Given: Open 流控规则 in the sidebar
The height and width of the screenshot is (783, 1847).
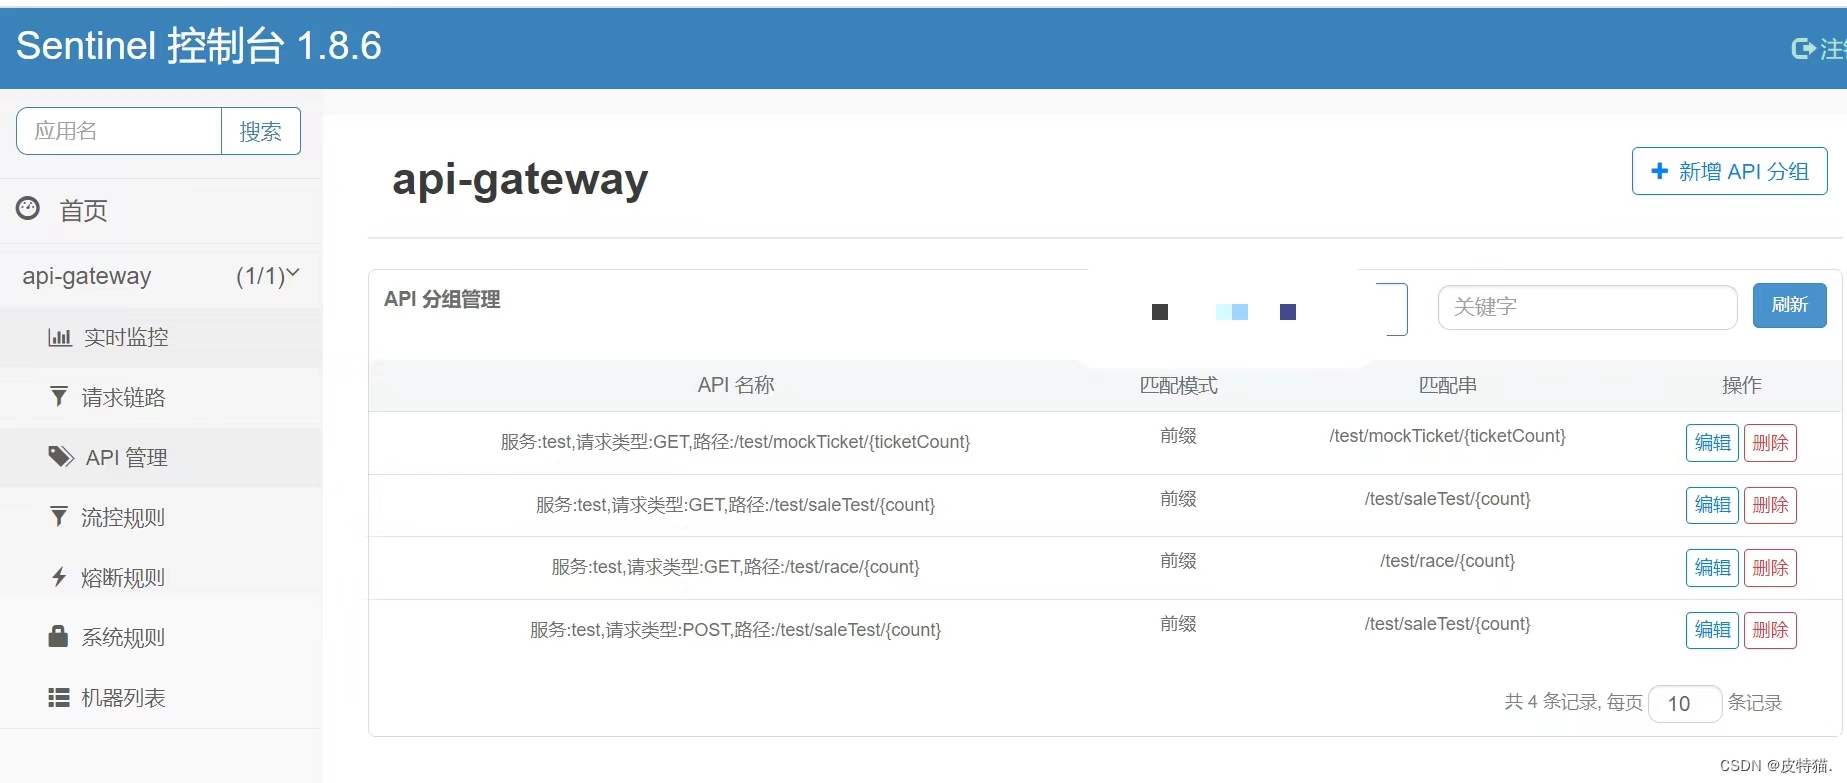Looking at the screenshot, I should [x=161, y=517].
